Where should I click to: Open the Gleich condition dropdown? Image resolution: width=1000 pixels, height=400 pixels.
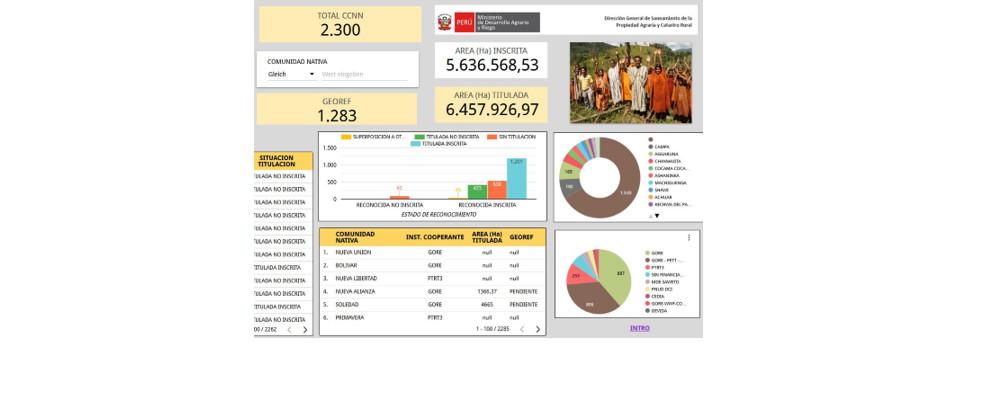pos(291,75)
